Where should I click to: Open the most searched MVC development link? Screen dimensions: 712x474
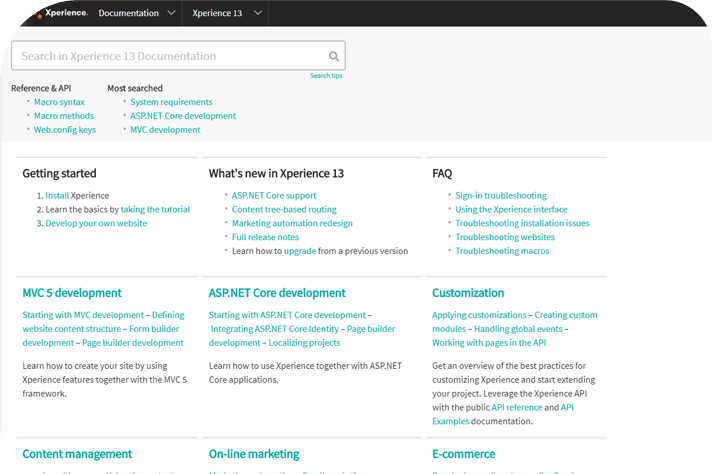click(x=165, y=130)
